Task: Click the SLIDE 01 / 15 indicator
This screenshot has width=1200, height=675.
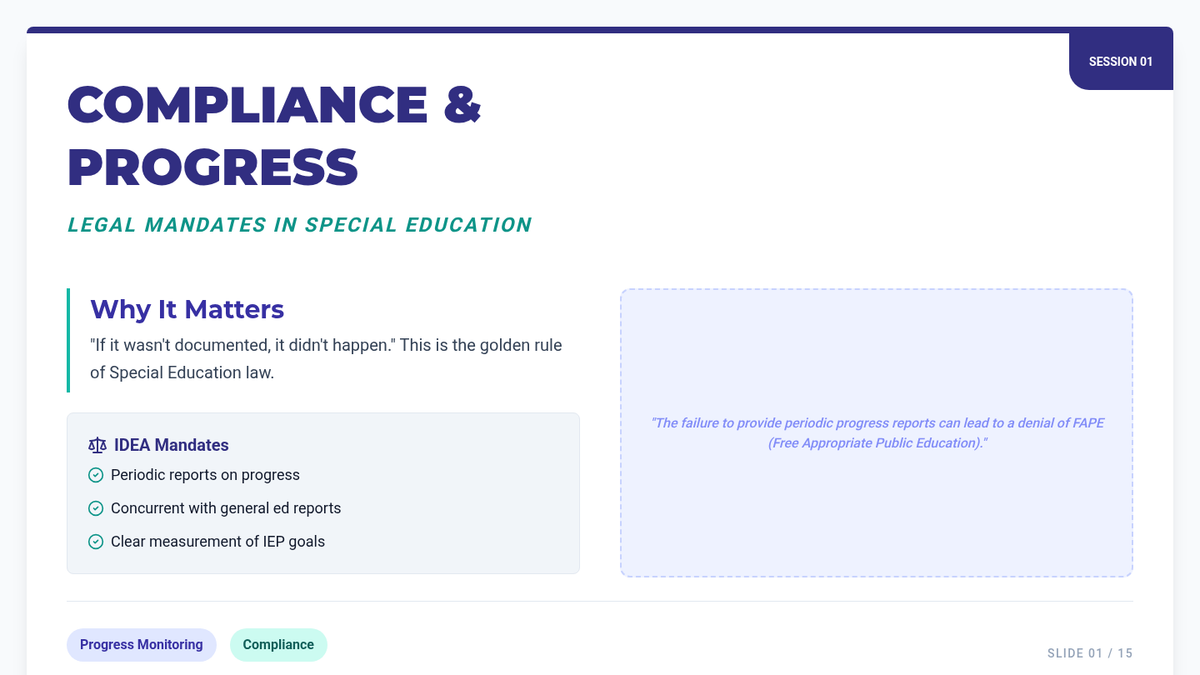Action: [1090, 653]
